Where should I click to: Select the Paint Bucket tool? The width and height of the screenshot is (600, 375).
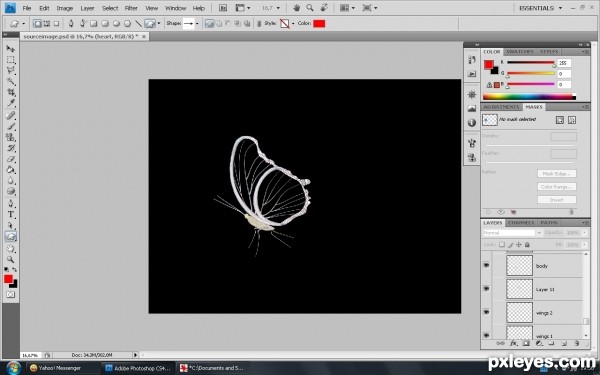tap(10, 170)
